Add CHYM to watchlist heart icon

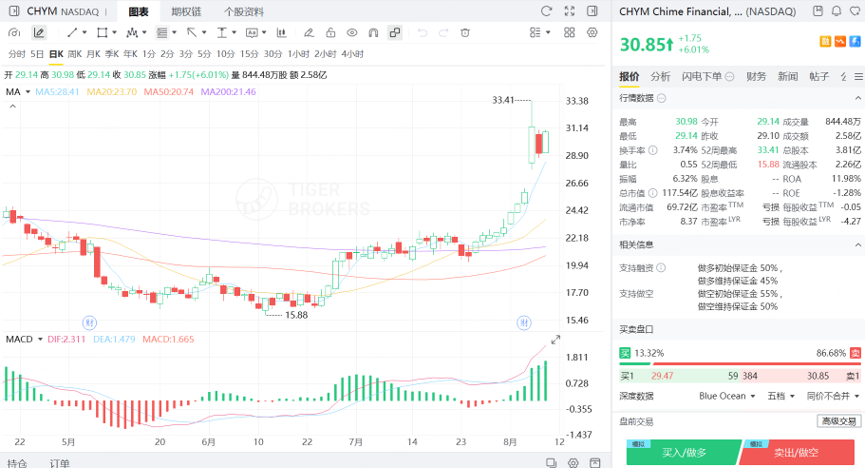coord(855,11)
